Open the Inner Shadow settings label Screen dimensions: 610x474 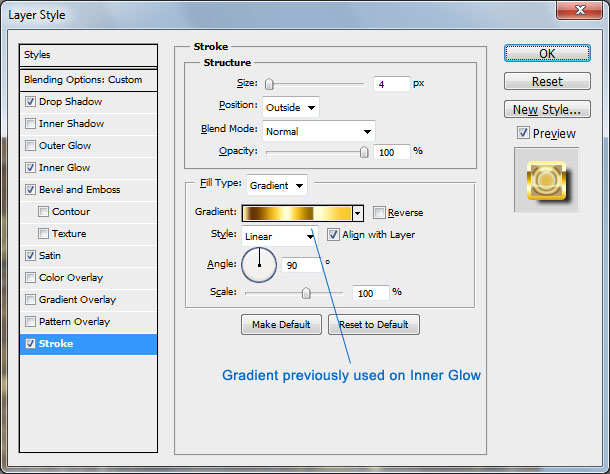point(72,123)
